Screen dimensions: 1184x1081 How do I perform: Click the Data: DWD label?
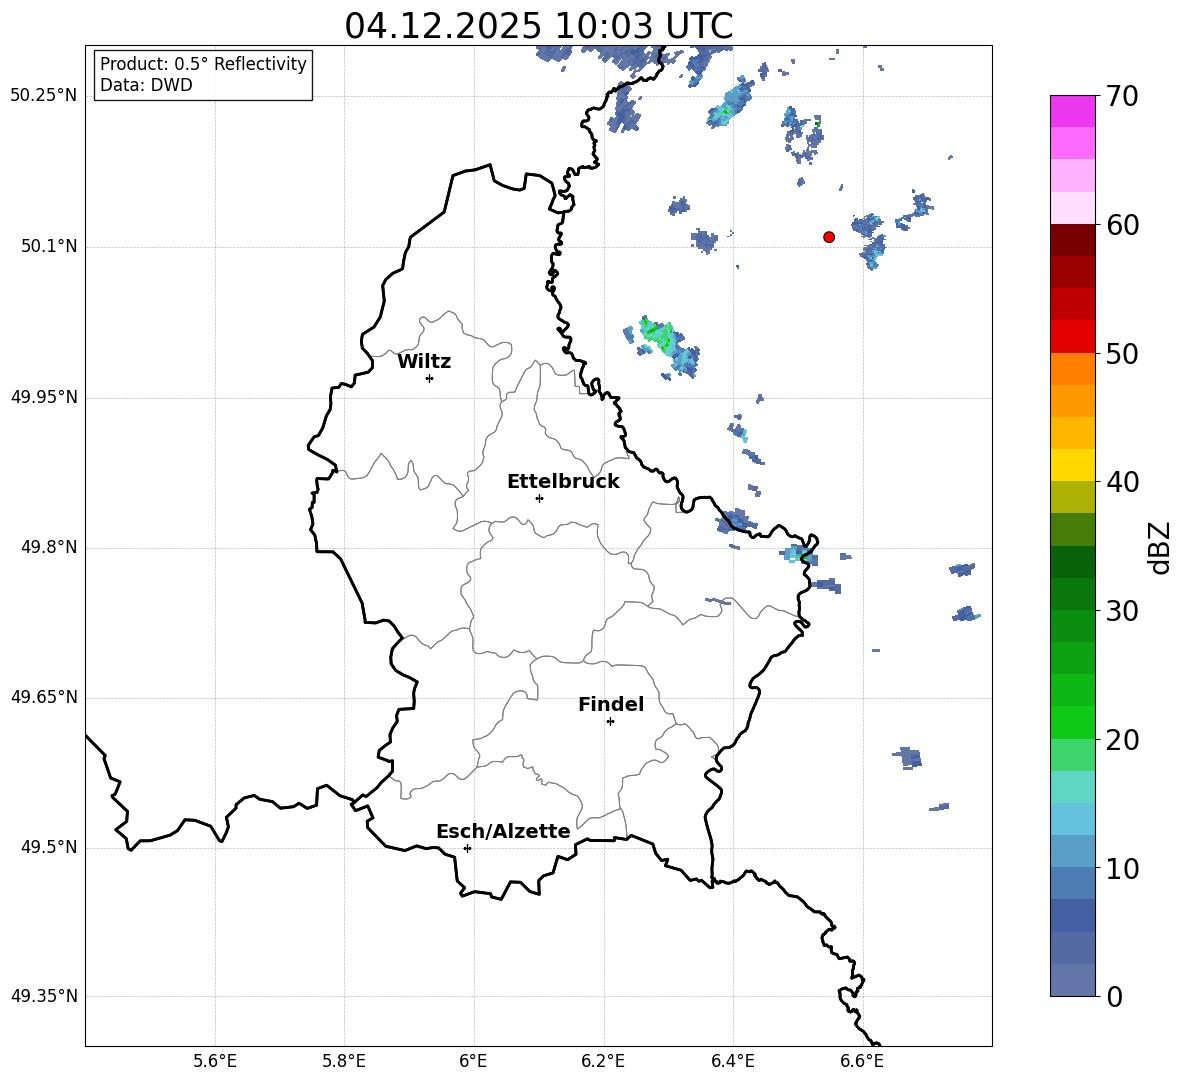tap(146, 85)
